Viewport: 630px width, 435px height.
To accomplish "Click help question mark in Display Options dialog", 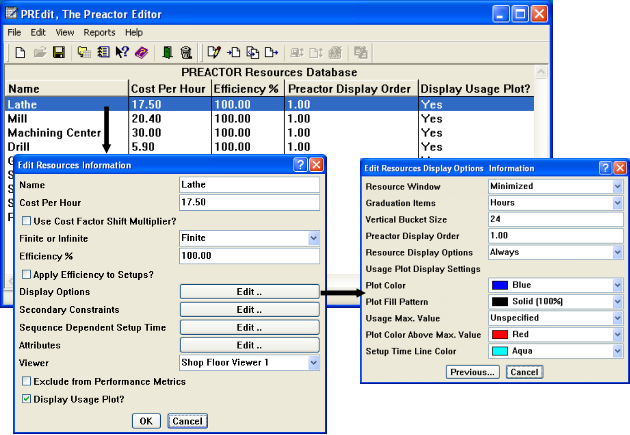I will pyautogui.click(x=605, y=167).
